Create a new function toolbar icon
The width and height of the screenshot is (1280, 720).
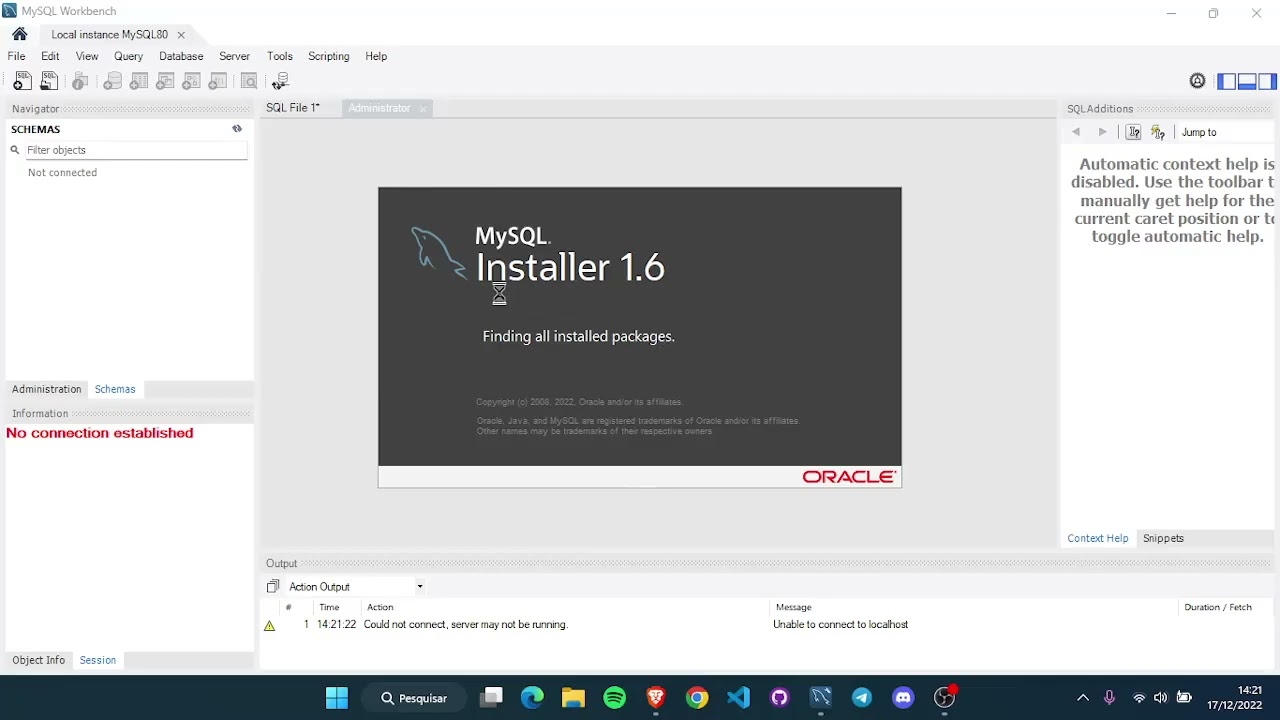pyautogui.click(x=217, y=81)
